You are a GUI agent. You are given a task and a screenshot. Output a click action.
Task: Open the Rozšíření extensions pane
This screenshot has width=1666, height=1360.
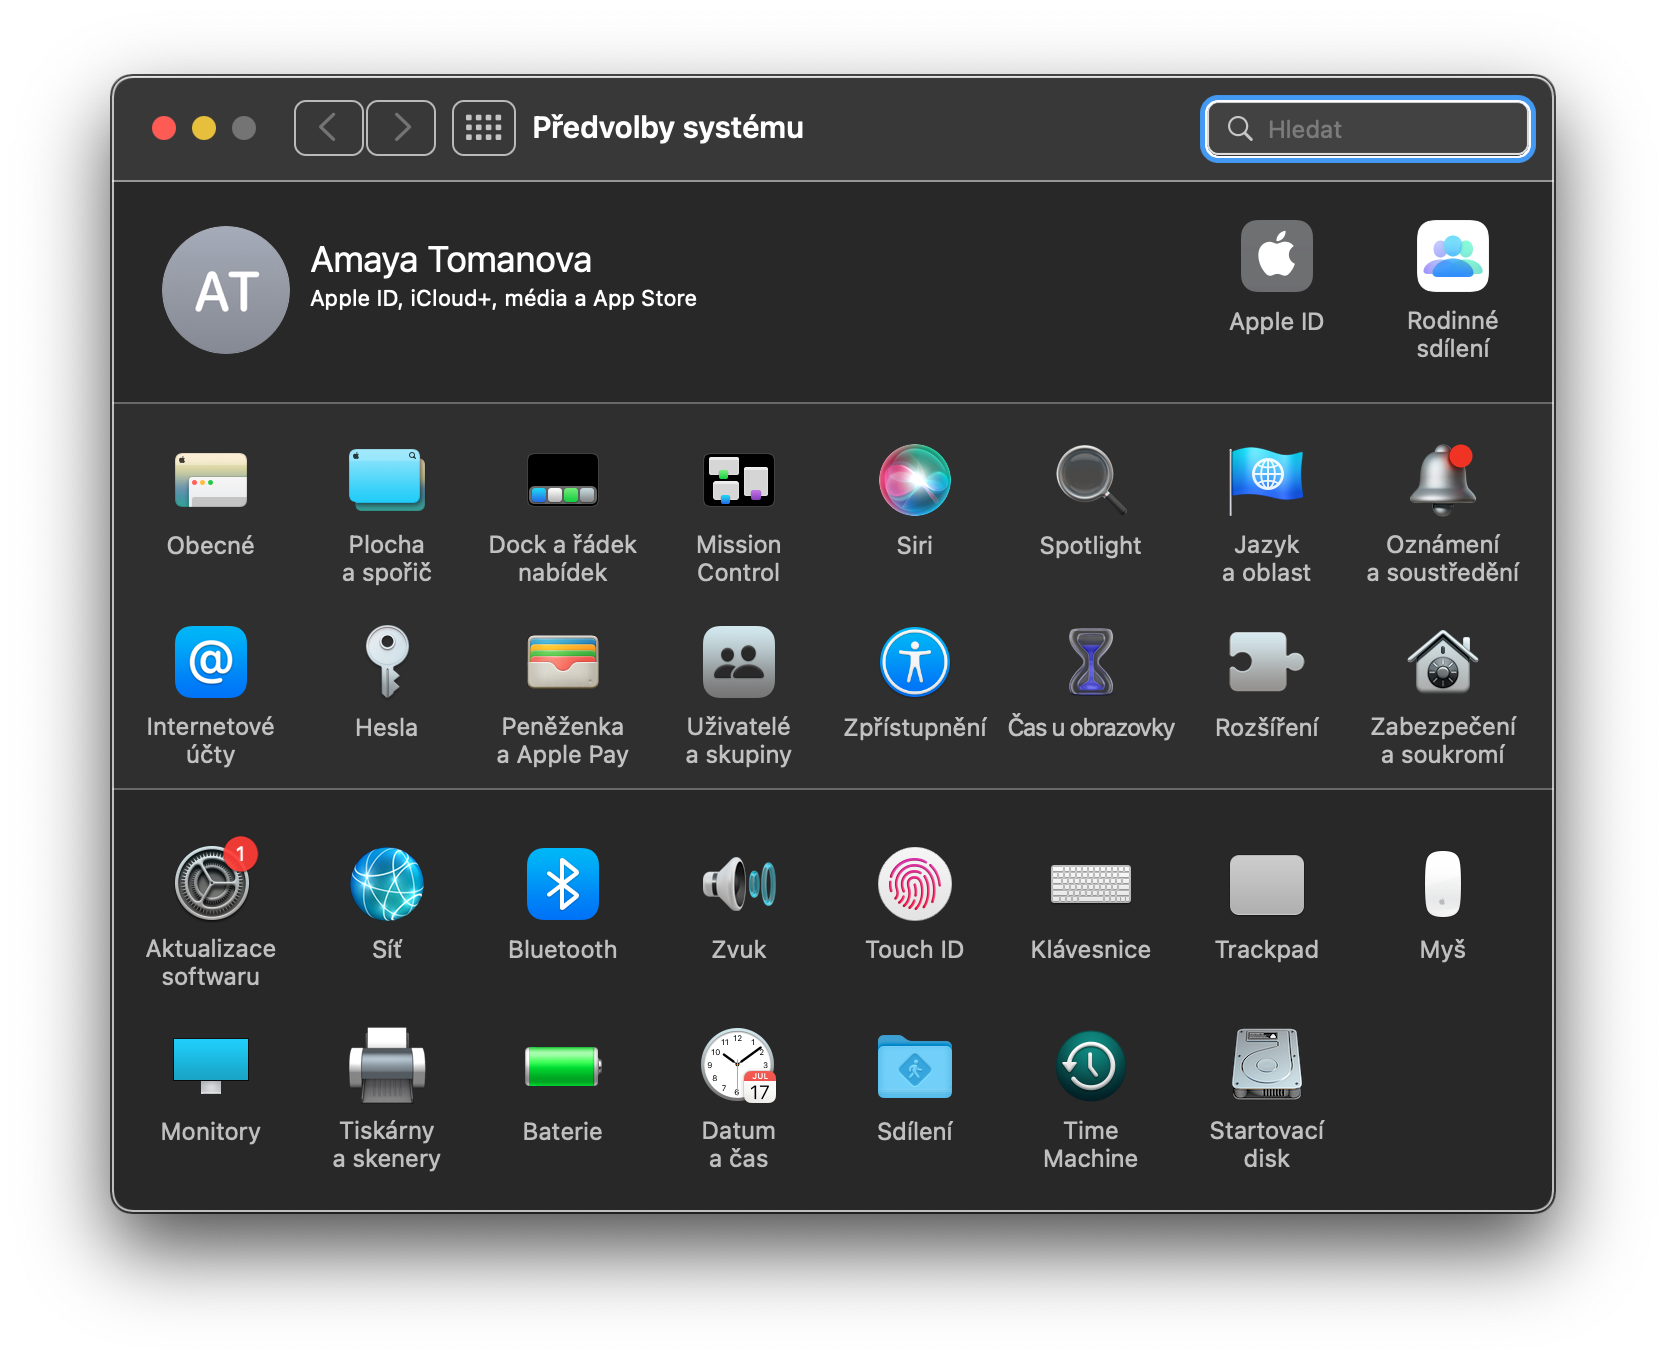(x=1267, y=662)
